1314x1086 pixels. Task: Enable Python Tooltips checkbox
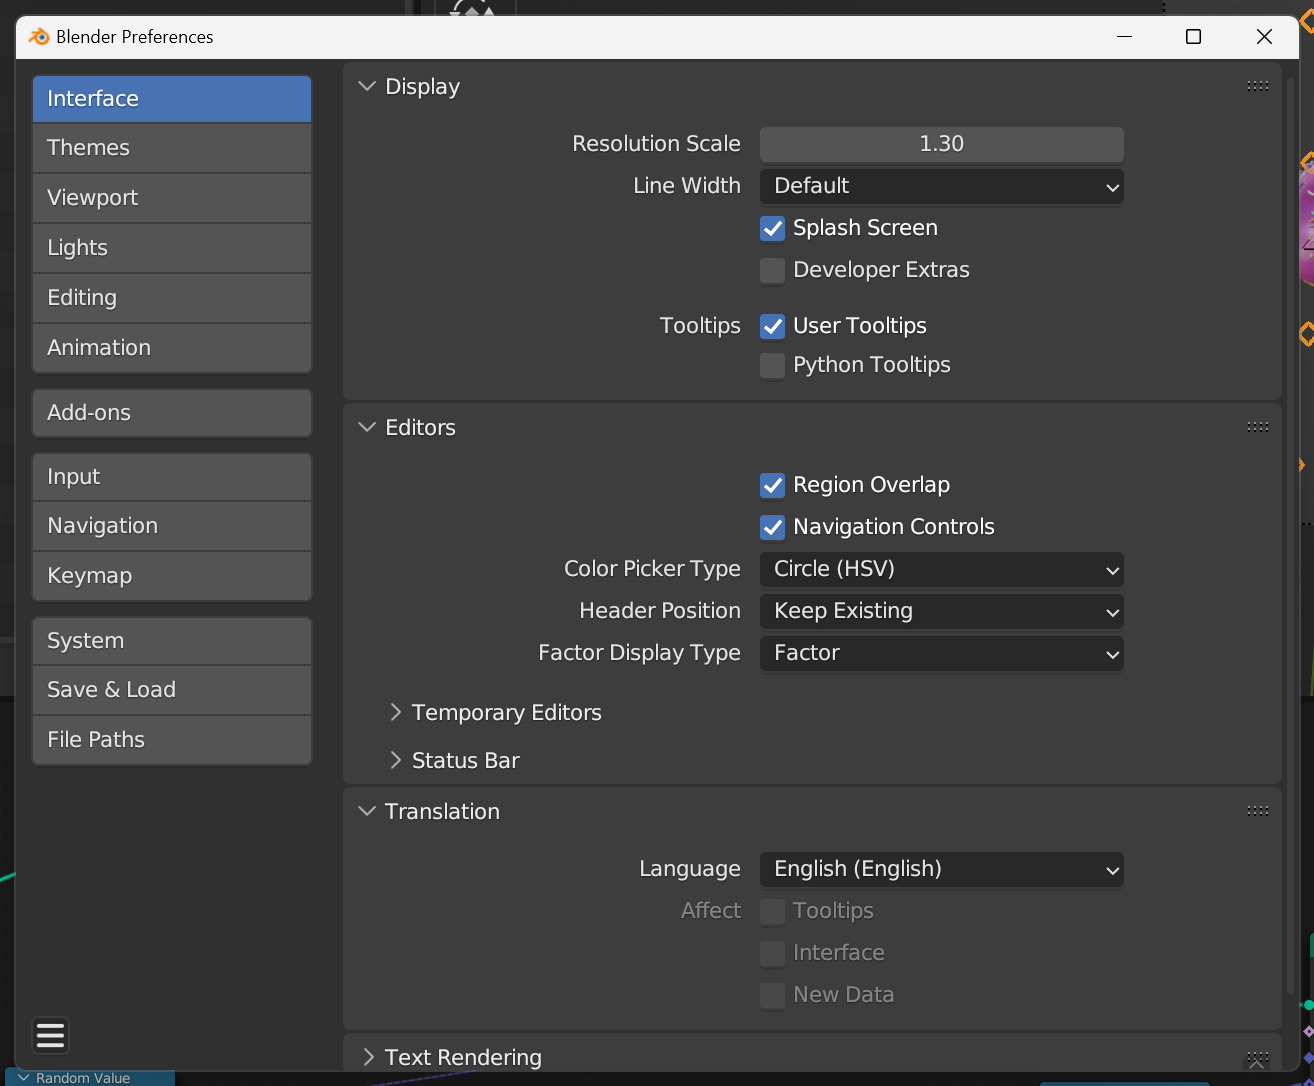click(x=772, y=365)
